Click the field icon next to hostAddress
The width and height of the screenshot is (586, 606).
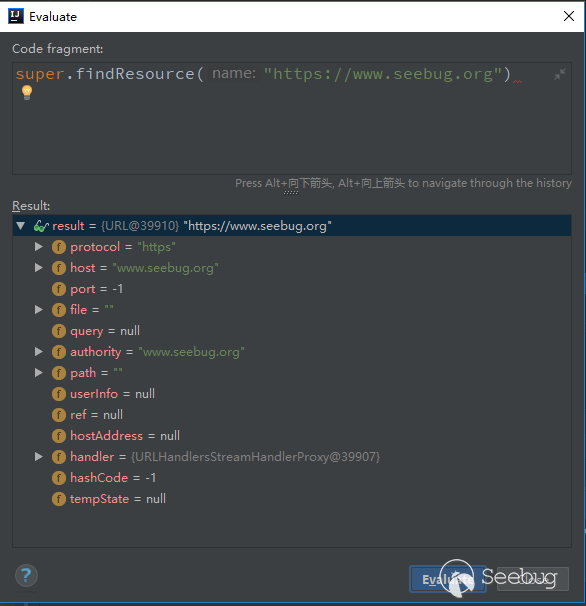[59, 436]
